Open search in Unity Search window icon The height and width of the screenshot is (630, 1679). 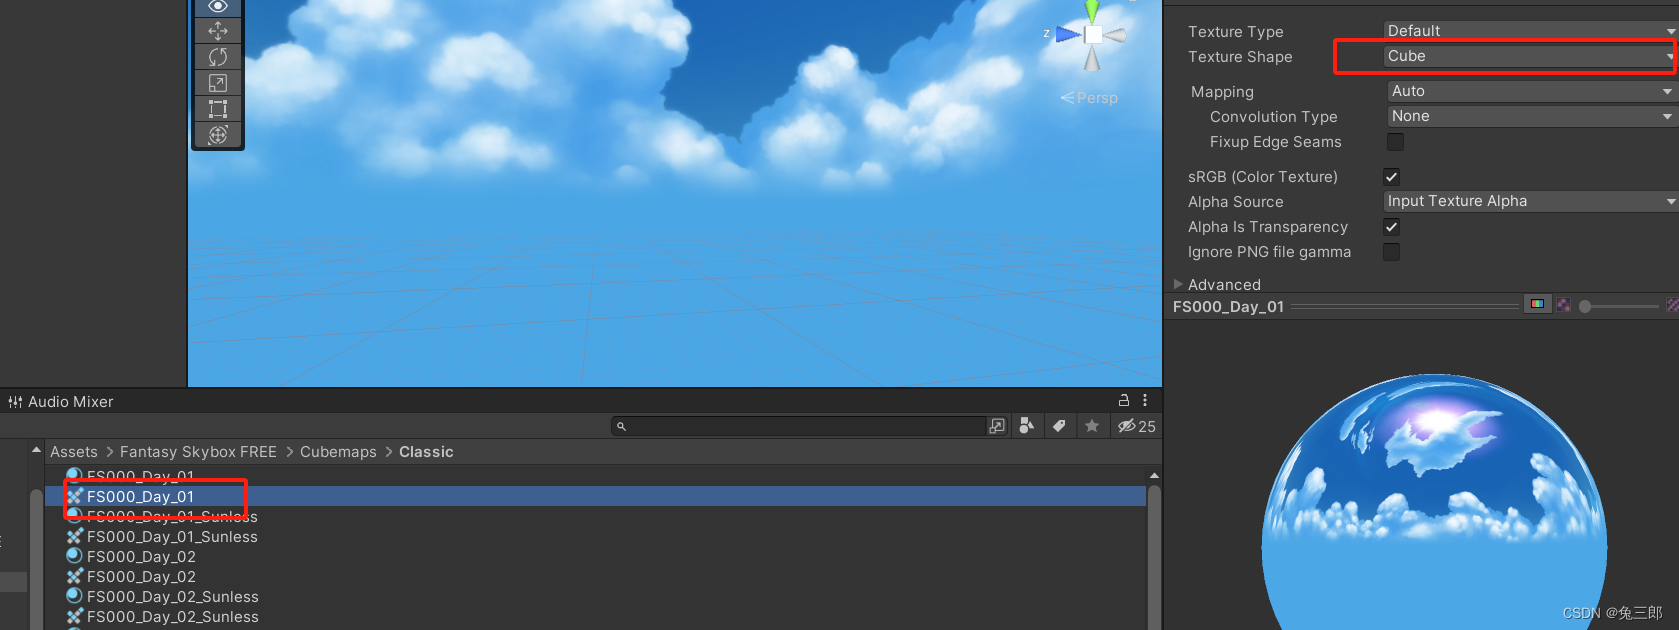[x=997, y=426]
